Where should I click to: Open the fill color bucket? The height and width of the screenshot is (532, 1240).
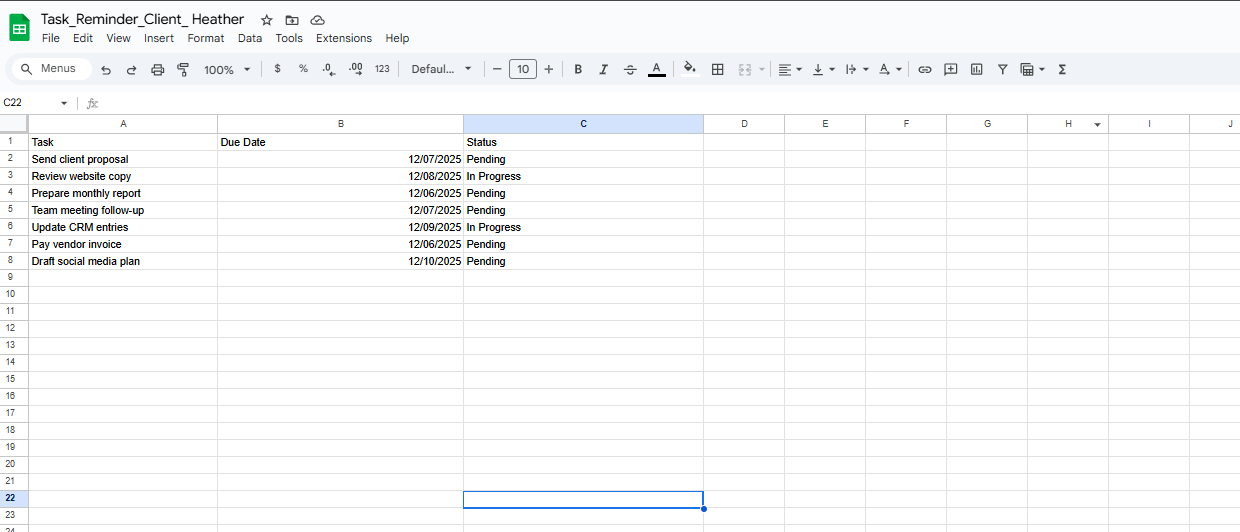[689, 69]
